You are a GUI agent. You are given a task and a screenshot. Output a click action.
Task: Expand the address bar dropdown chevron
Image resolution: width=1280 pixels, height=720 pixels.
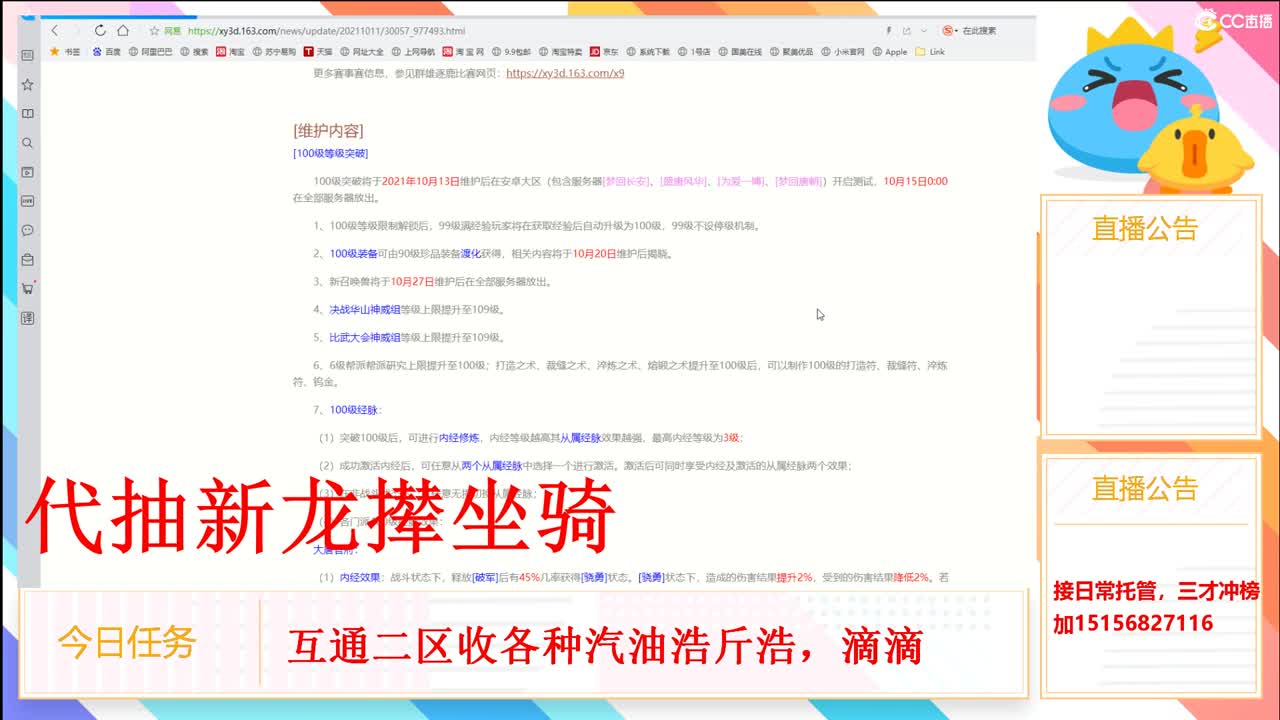[x=923, y=31]
